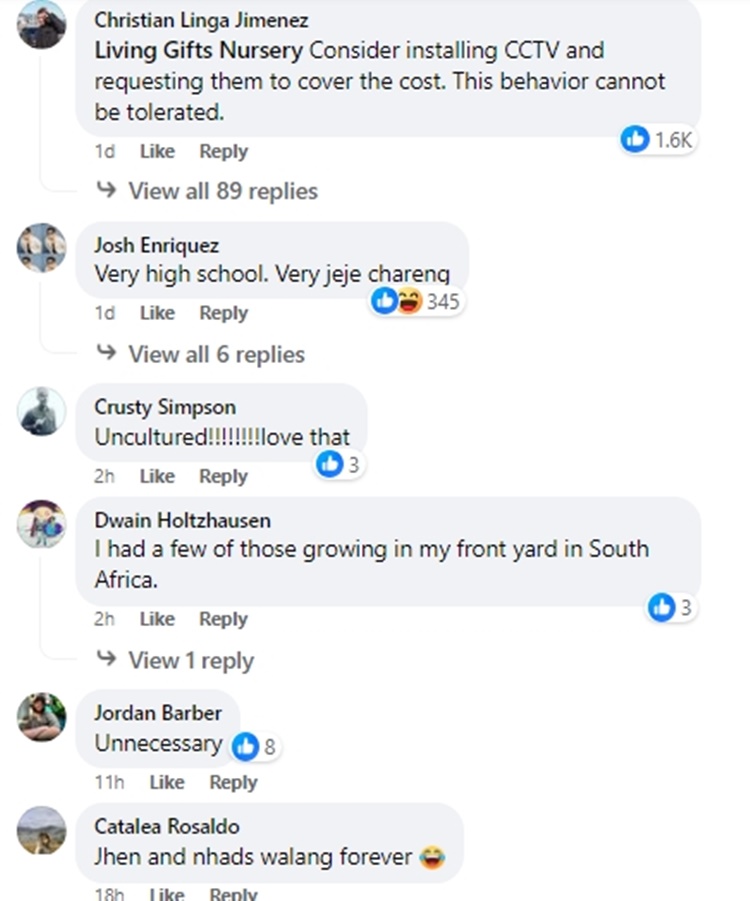View like reactions on Dwain Holtzhausen's comment
This screenshot has width=750, height=901.
pyautogui.click(x=662, y=607)
